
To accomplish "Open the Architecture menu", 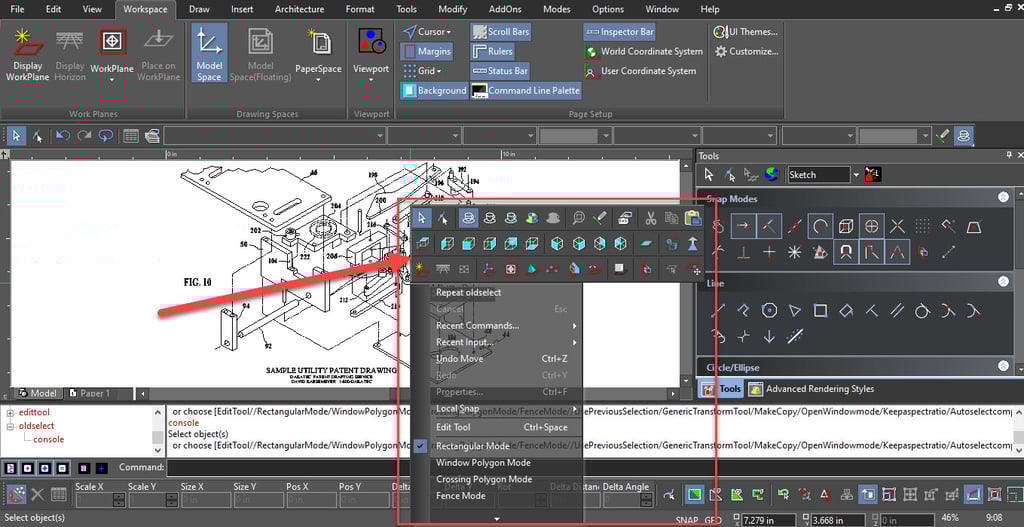I will pos(299,9).
